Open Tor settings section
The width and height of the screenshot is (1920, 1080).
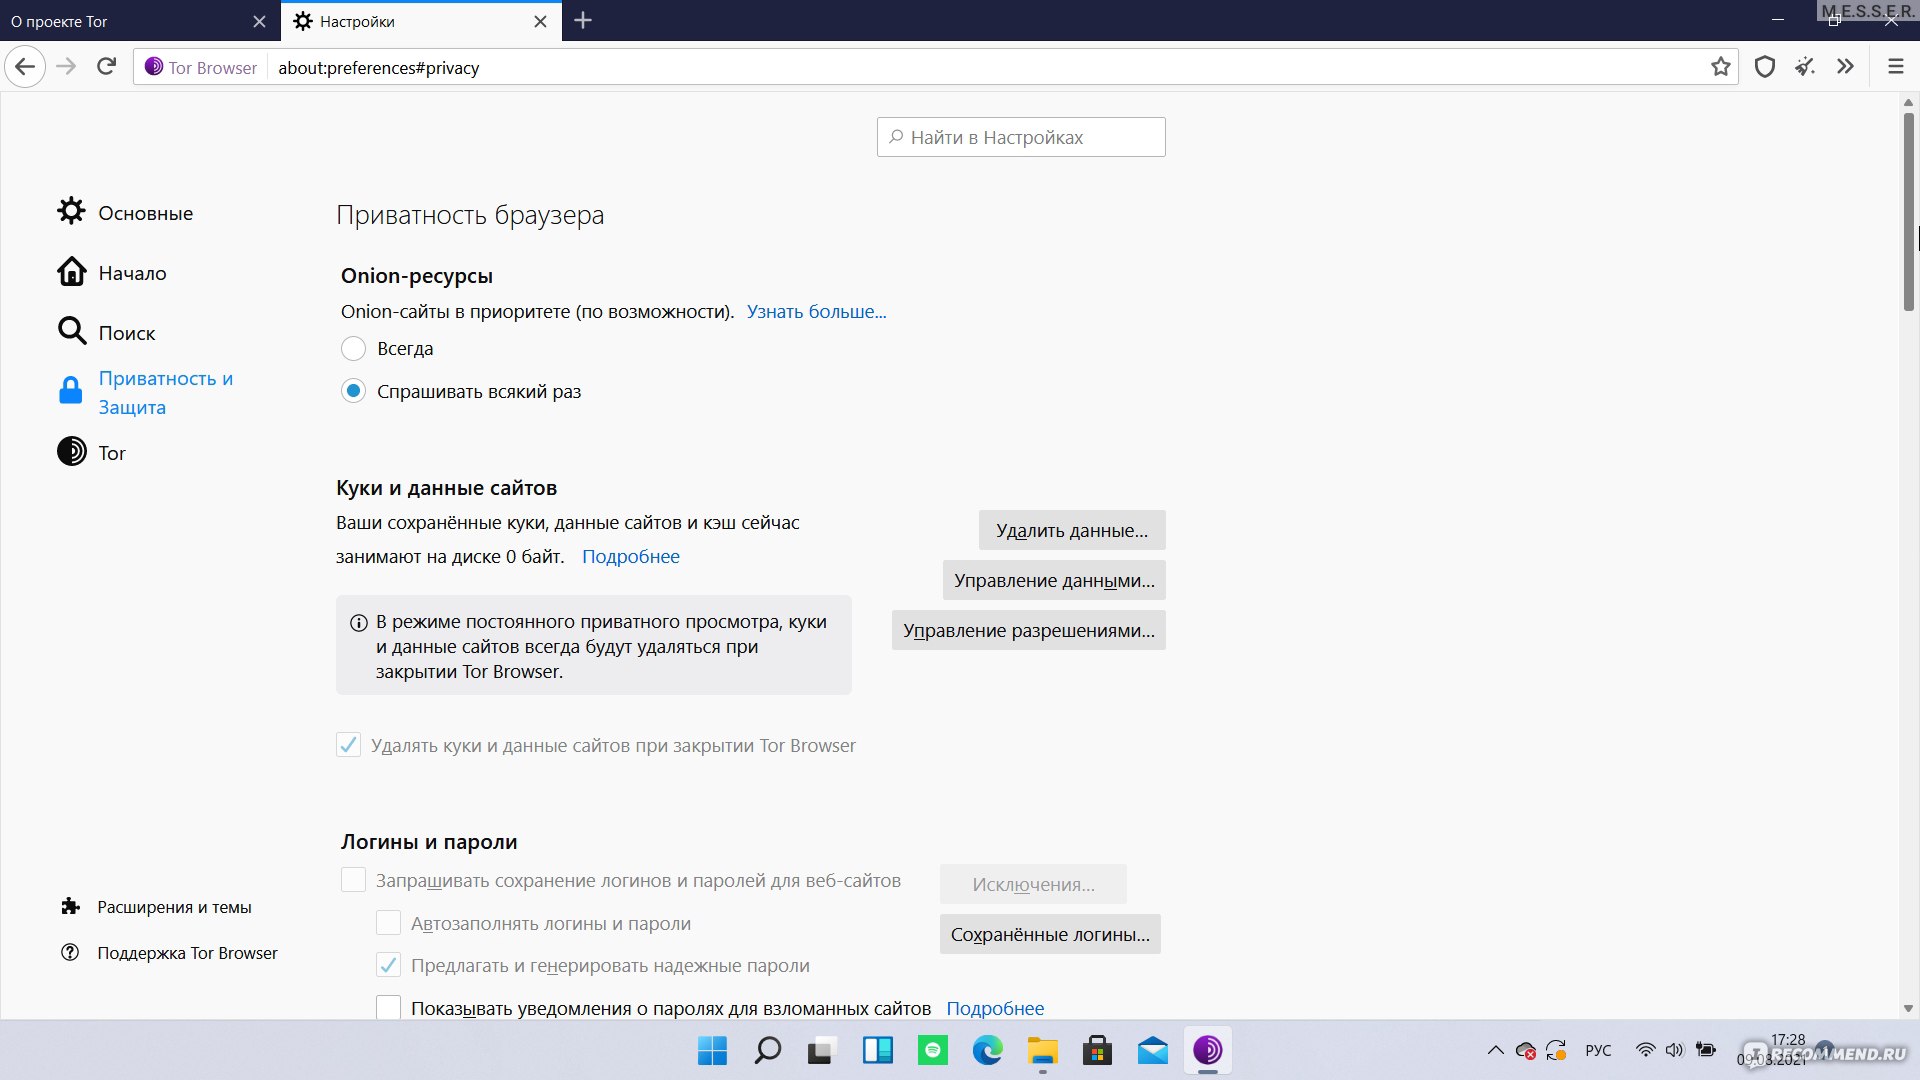112,452
